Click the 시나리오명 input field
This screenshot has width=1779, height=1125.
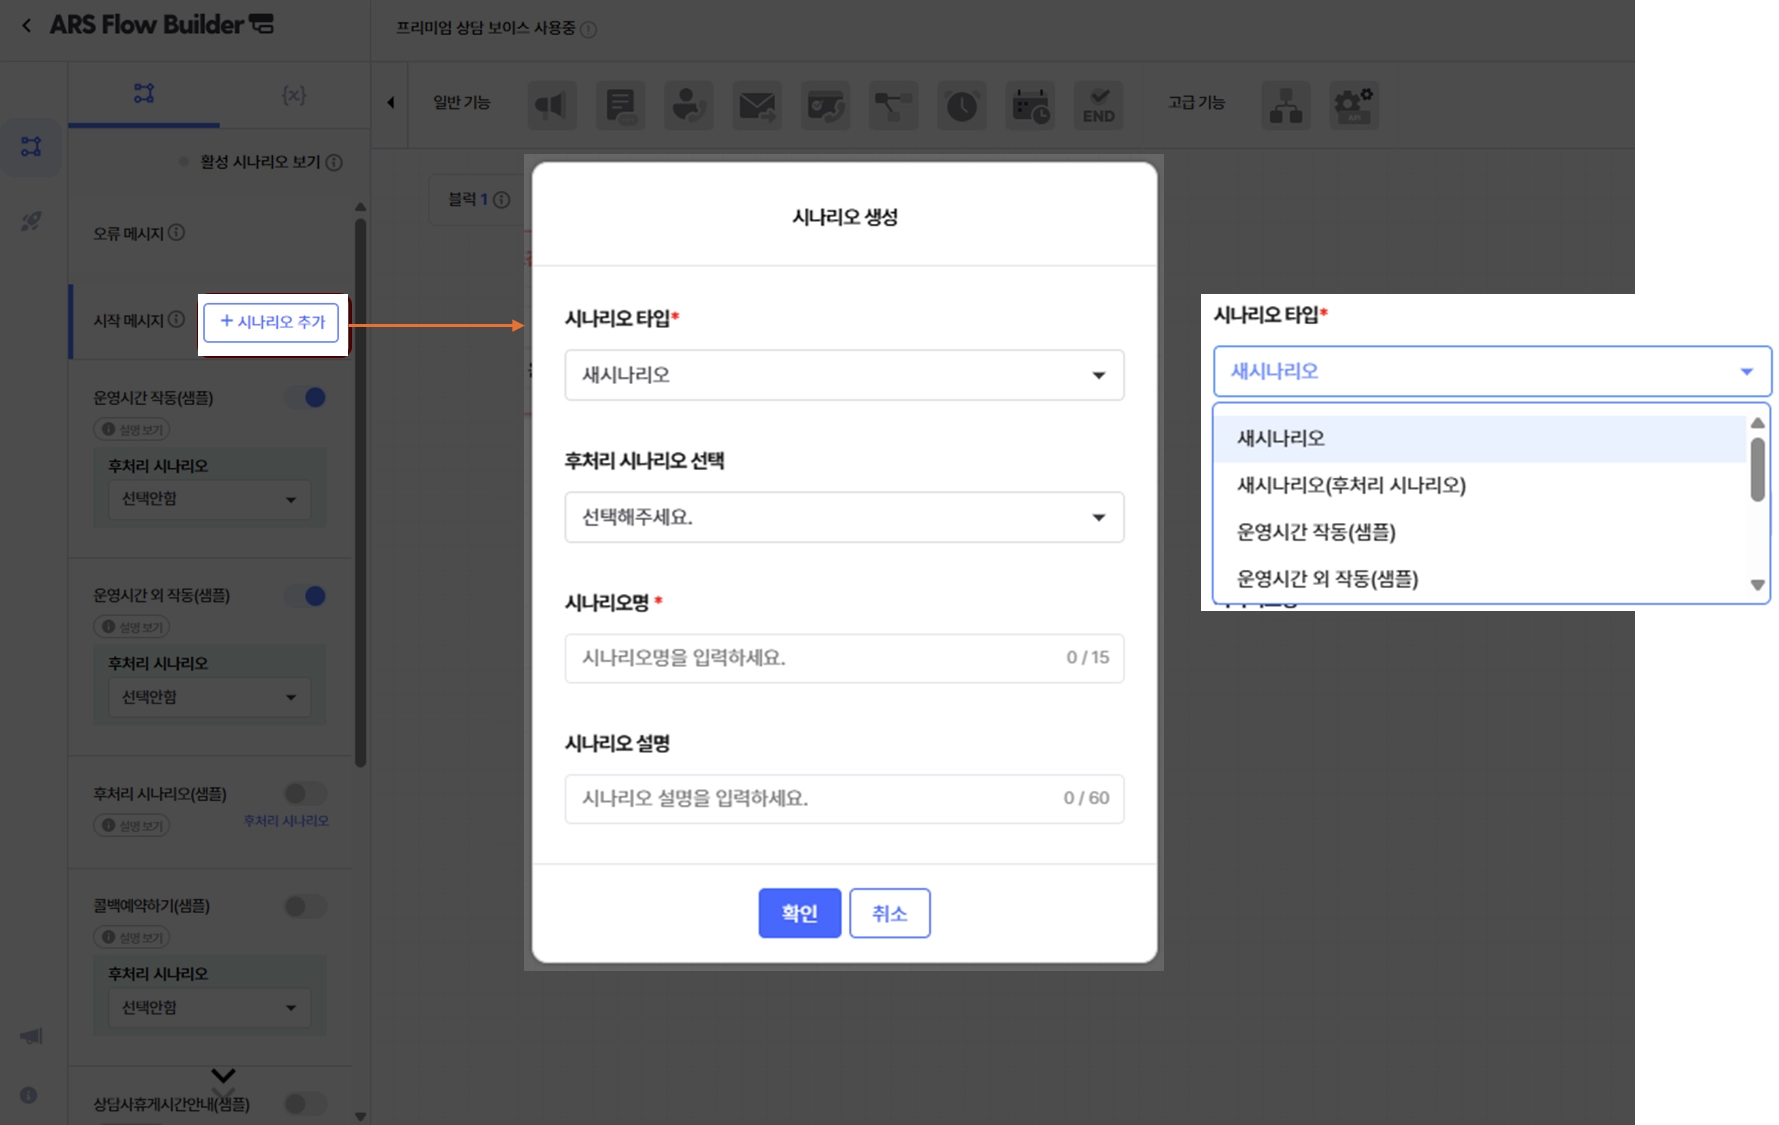coord(844,658)
